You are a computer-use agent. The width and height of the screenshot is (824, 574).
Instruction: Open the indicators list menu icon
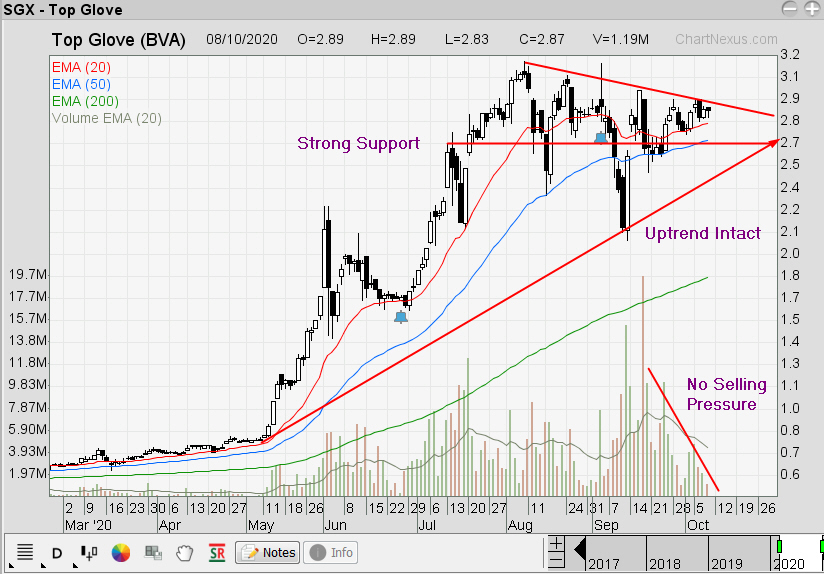pos(25,552)
